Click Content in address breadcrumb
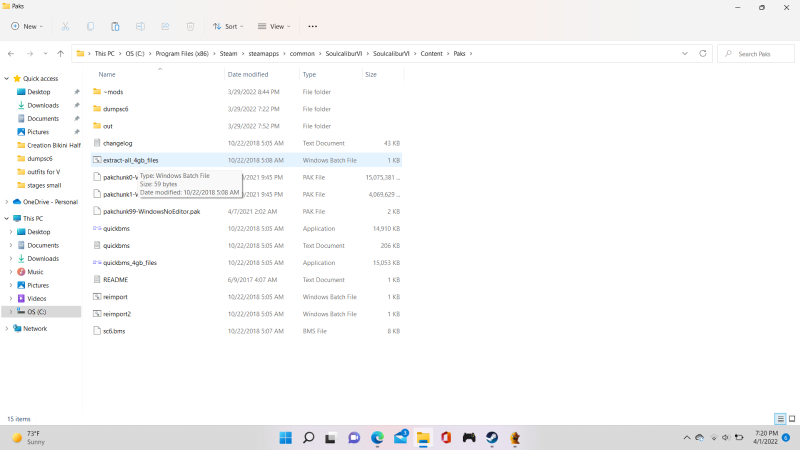This screenshot has width=800, height=450. (x=431, y=54)
